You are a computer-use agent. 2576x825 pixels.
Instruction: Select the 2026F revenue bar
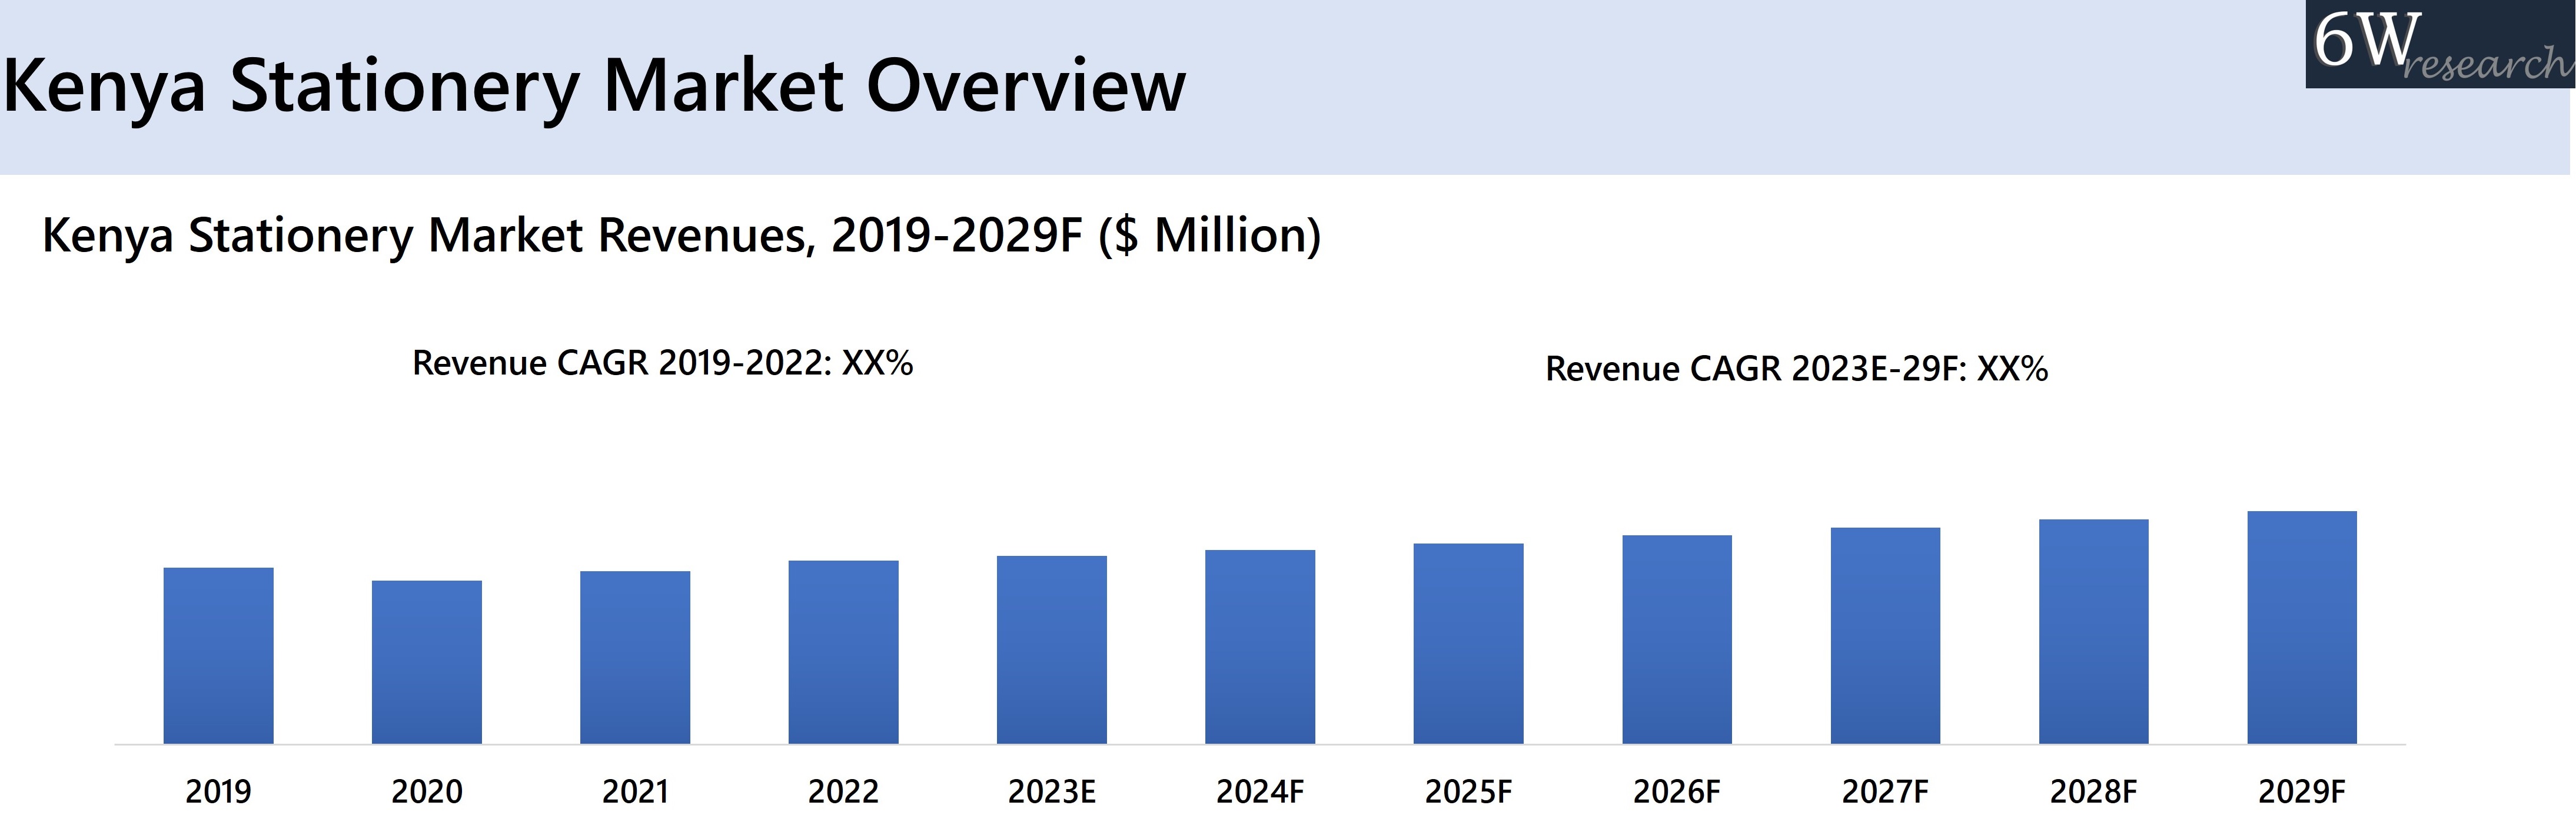(1677, 640)
